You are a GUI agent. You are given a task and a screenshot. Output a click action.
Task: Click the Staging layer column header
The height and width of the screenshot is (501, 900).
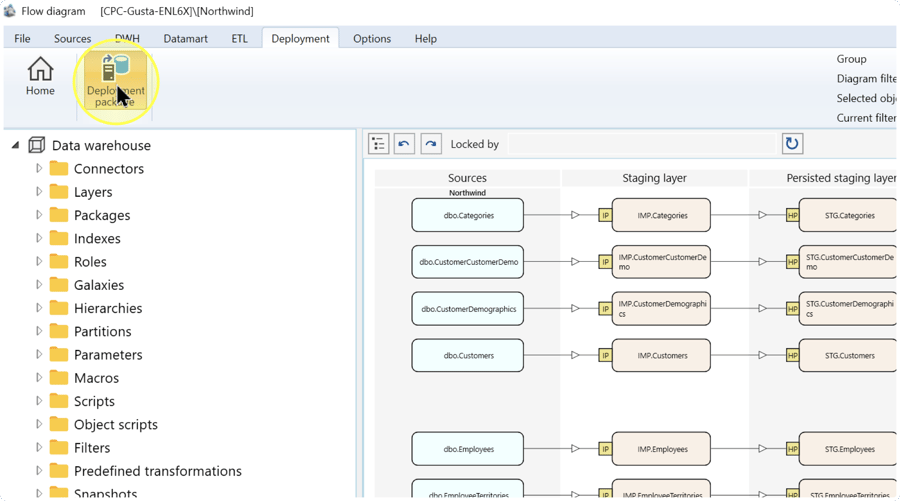point(654,178)
